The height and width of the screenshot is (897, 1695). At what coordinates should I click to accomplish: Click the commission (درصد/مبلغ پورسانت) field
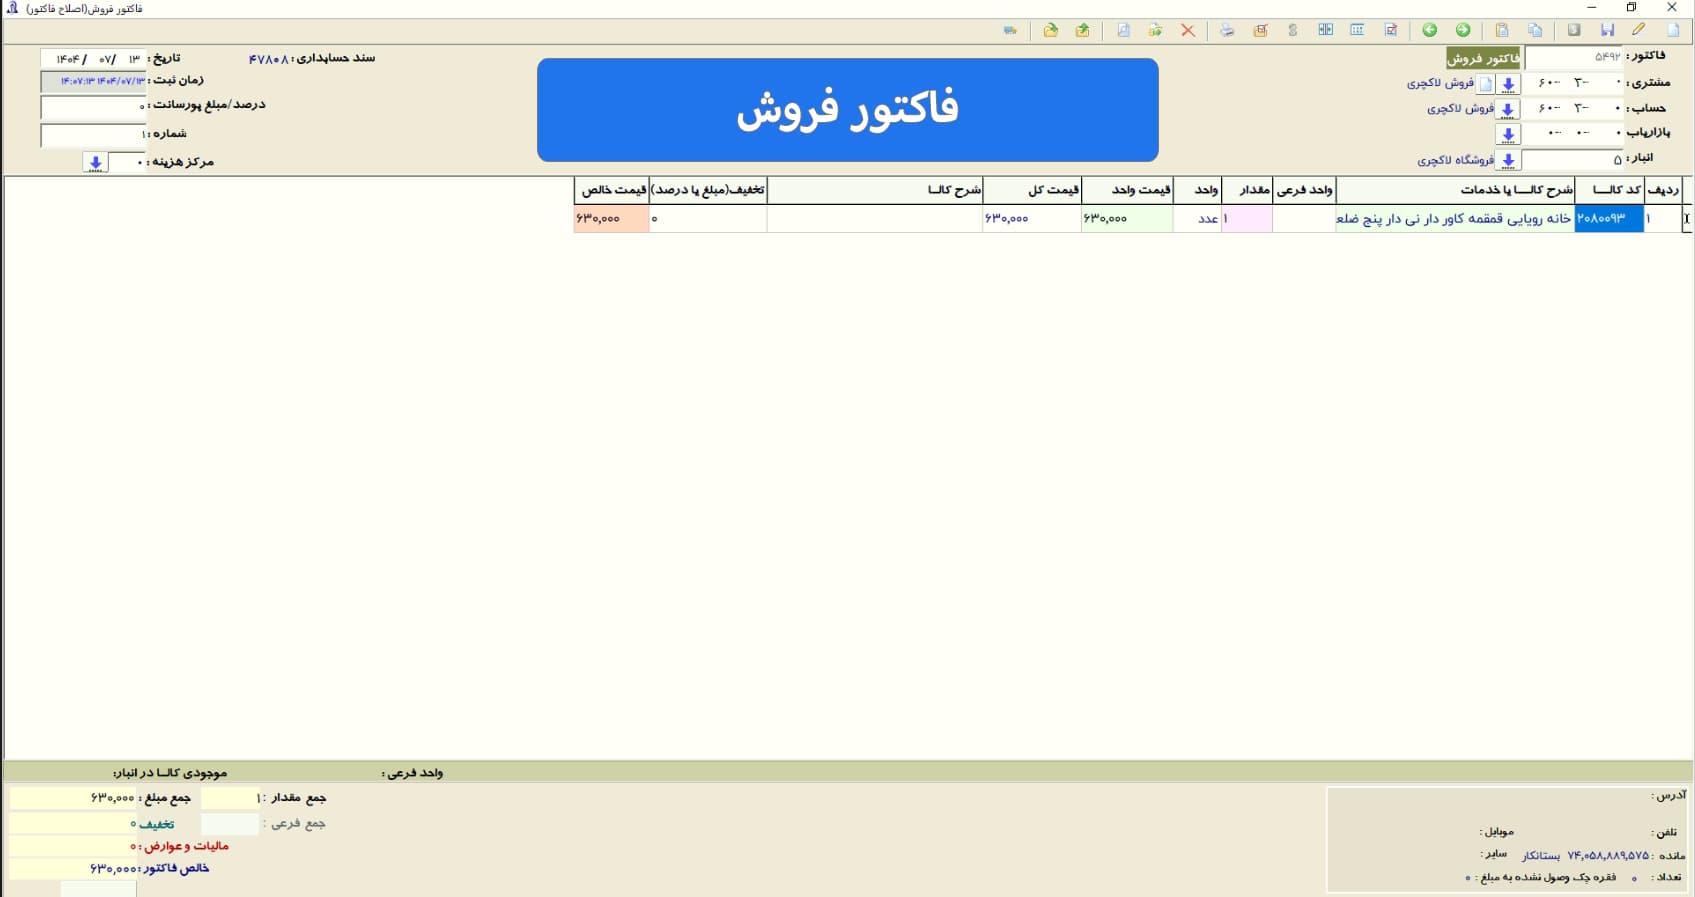coord(93,106)
